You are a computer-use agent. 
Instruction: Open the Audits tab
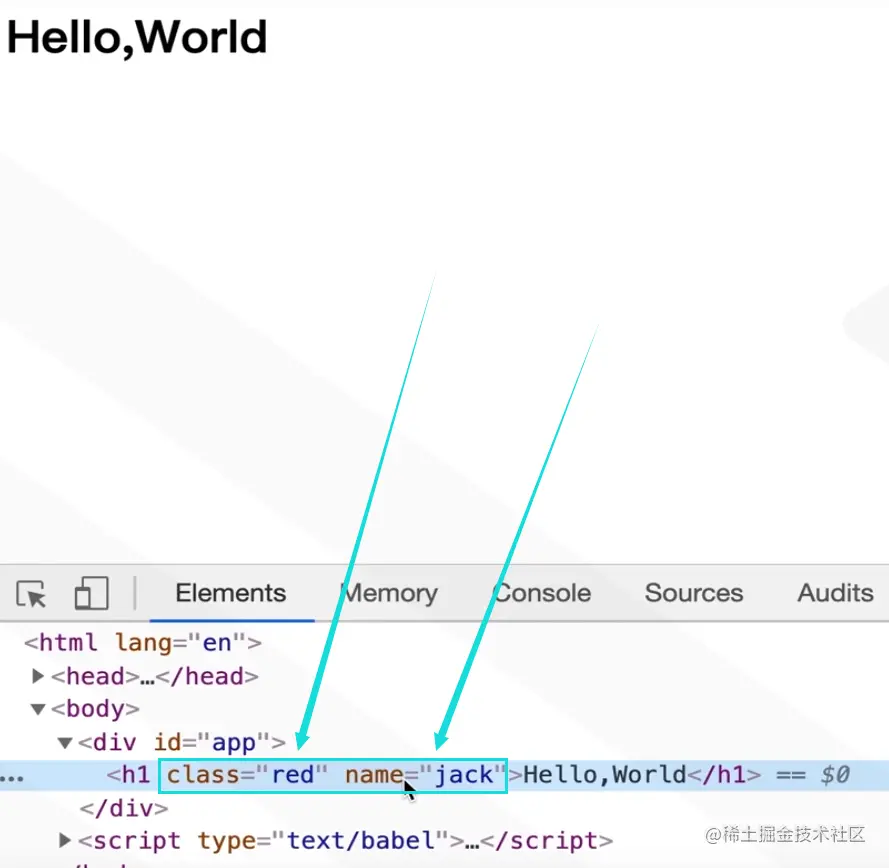pyautogui.click(x=835, y=593)
